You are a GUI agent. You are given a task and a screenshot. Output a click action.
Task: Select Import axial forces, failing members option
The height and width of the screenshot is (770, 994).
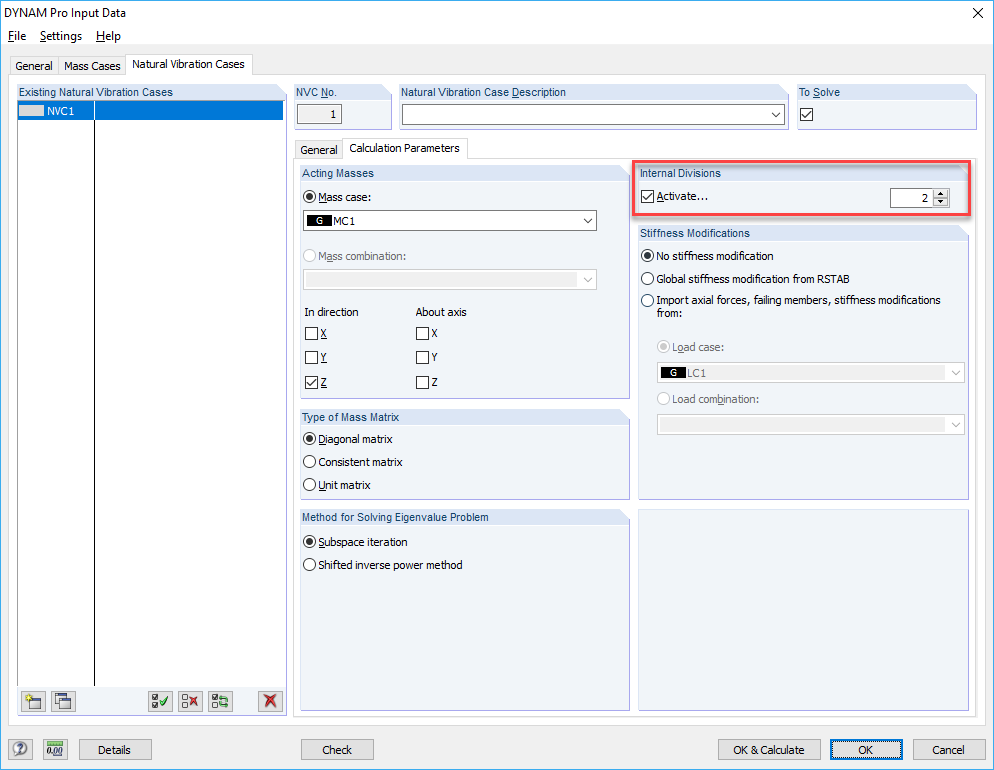(x=647, y=300)
